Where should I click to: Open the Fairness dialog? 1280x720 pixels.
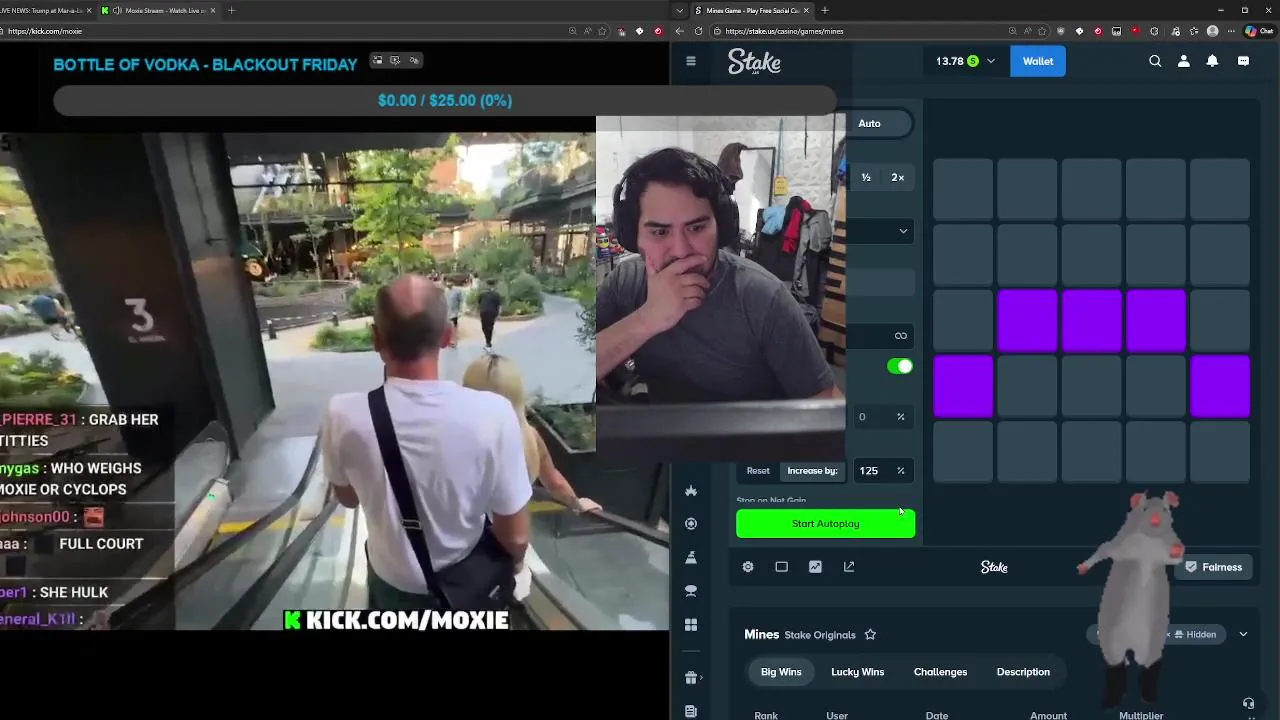tap(1212, 567)
